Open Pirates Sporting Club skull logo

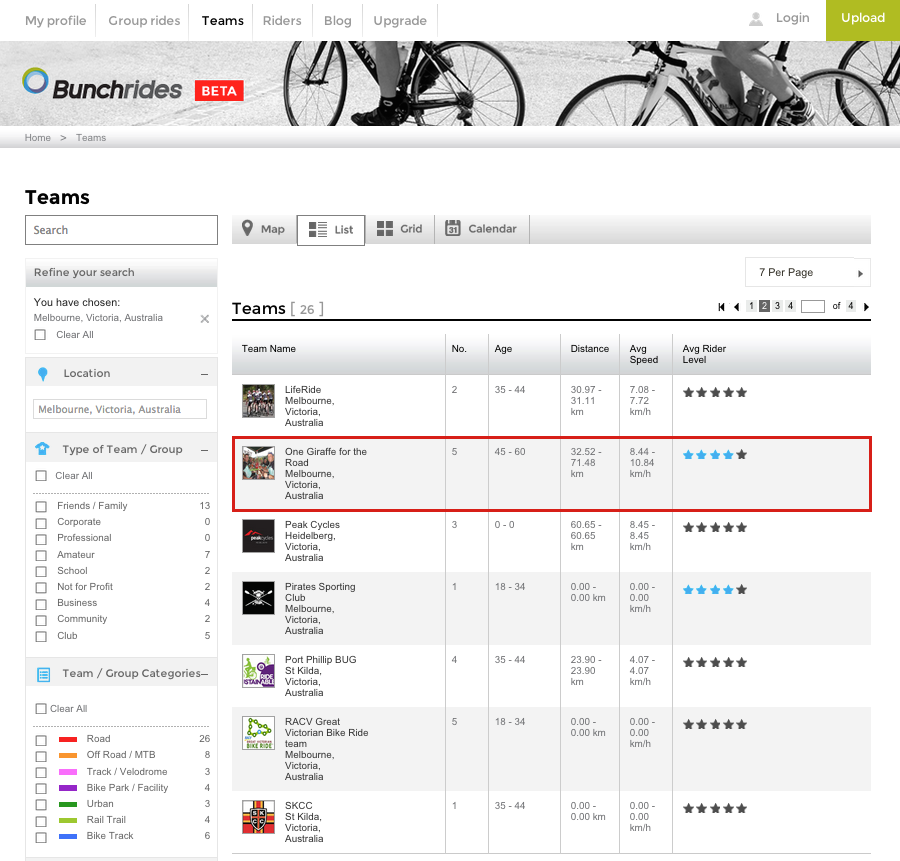coord(258,598)
